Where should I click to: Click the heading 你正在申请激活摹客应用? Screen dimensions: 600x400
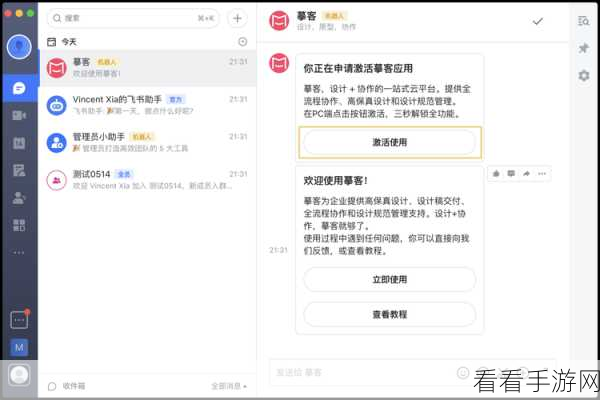358,69
